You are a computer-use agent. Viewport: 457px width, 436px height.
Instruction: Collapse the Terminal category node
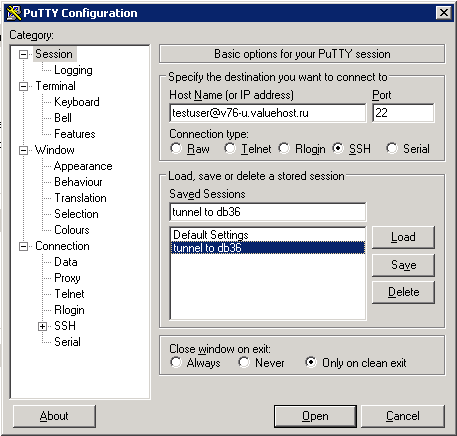[23, 86]
